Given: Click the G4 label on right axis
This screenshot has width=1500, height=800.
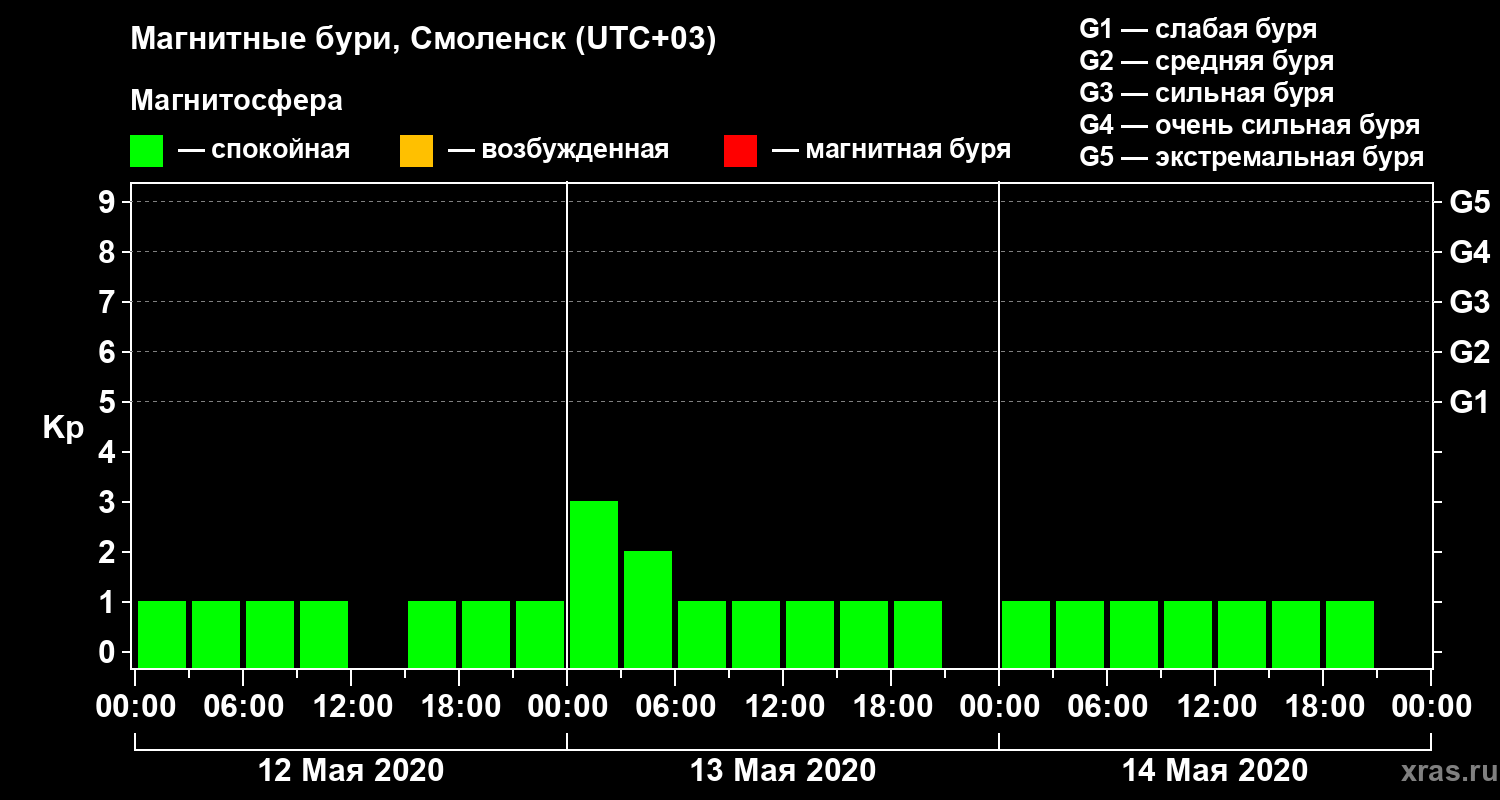Looking at the screenshot, I should coord(1470,253).
